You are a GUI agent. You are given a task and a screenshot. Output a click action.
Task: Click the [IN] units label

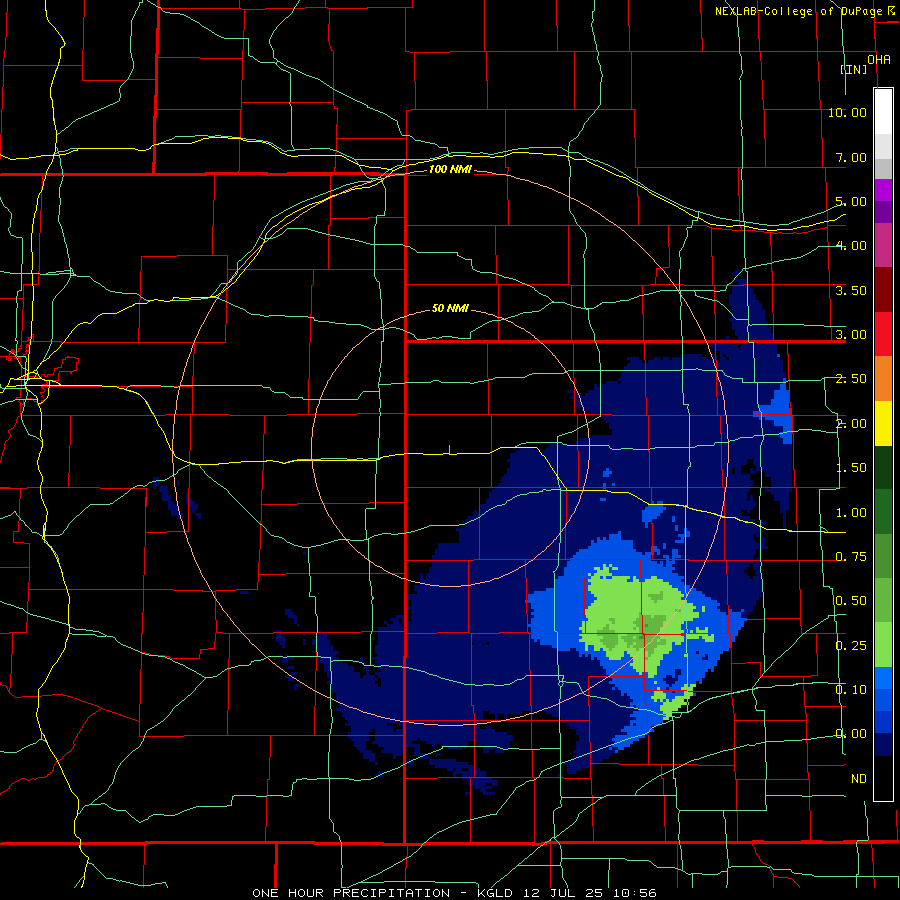click(854, 69)
